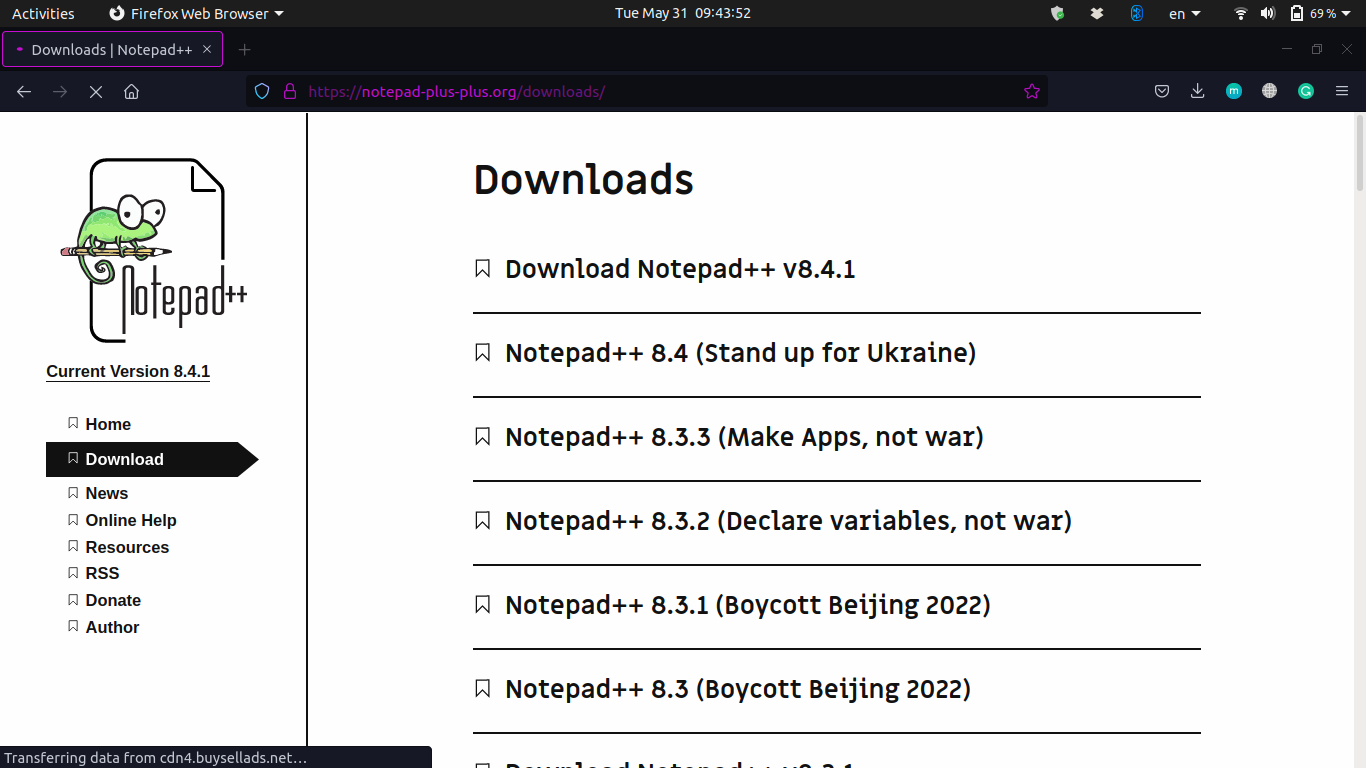Open the en keyboard layout dropdown

click(1181, 13)
